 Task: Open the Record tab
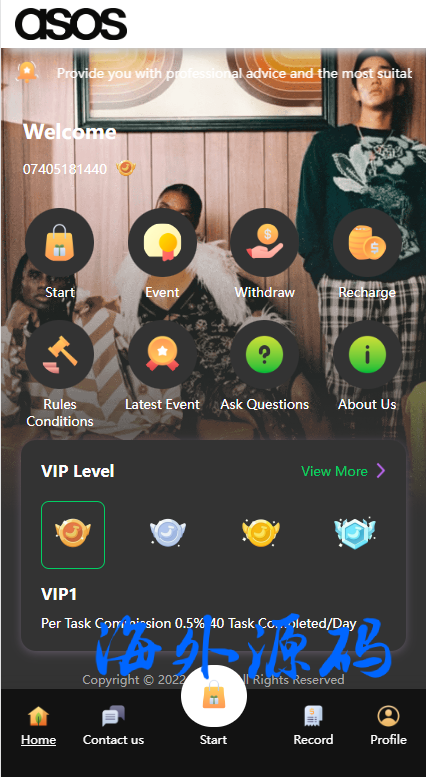coord(313,726)
